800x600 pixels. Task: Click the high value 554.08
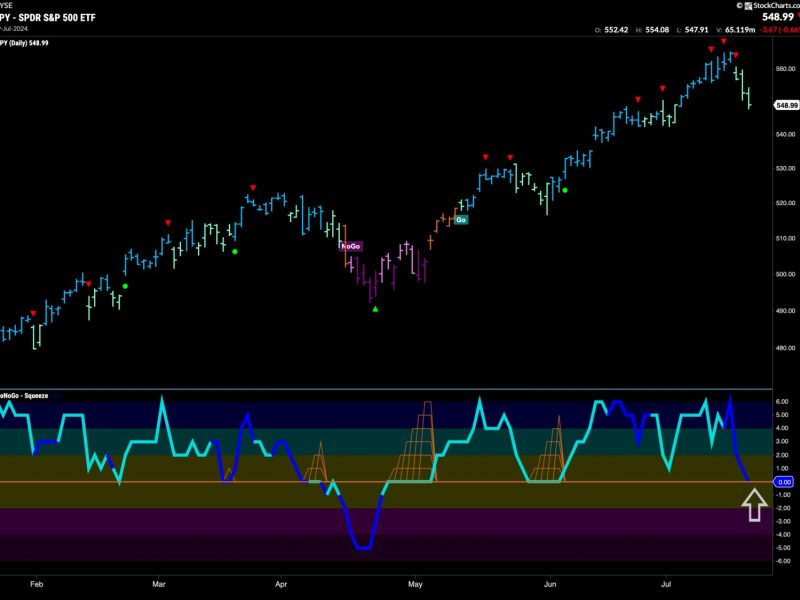[x=657, y=30]
